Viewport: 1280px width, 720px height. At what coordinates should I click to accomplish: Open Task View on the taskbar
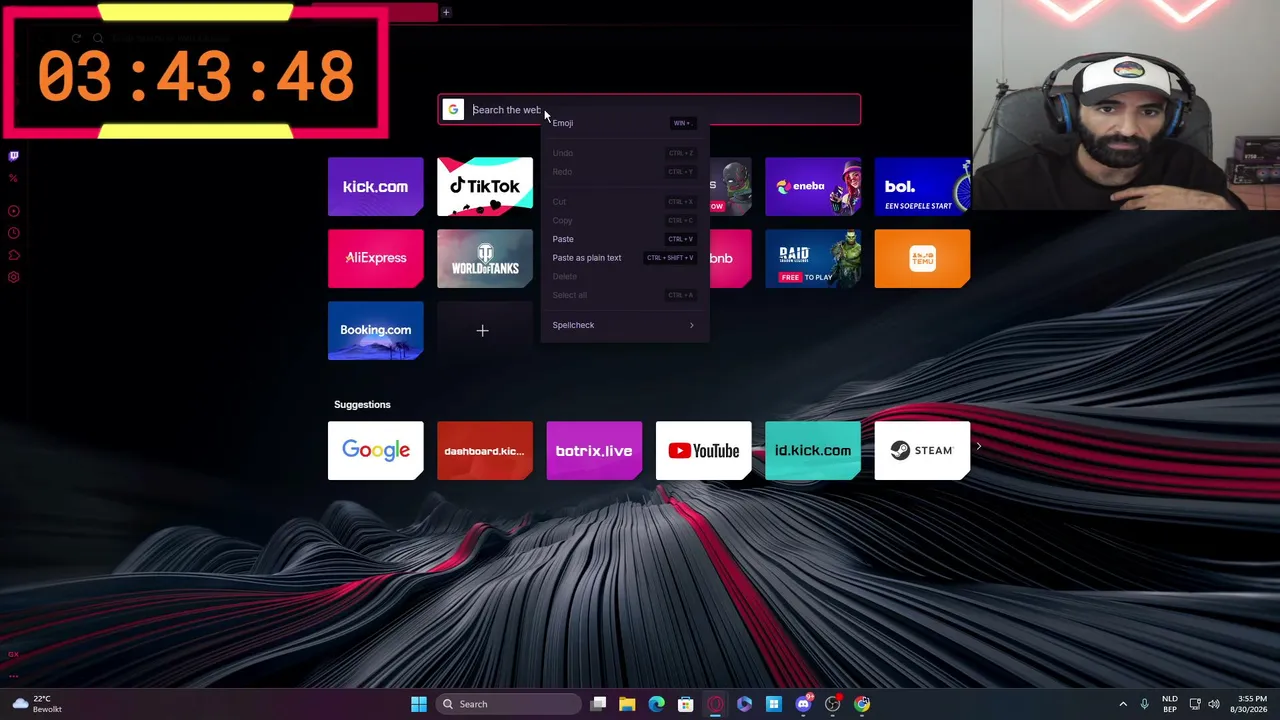pyautogui.click(x=598, y=704)
